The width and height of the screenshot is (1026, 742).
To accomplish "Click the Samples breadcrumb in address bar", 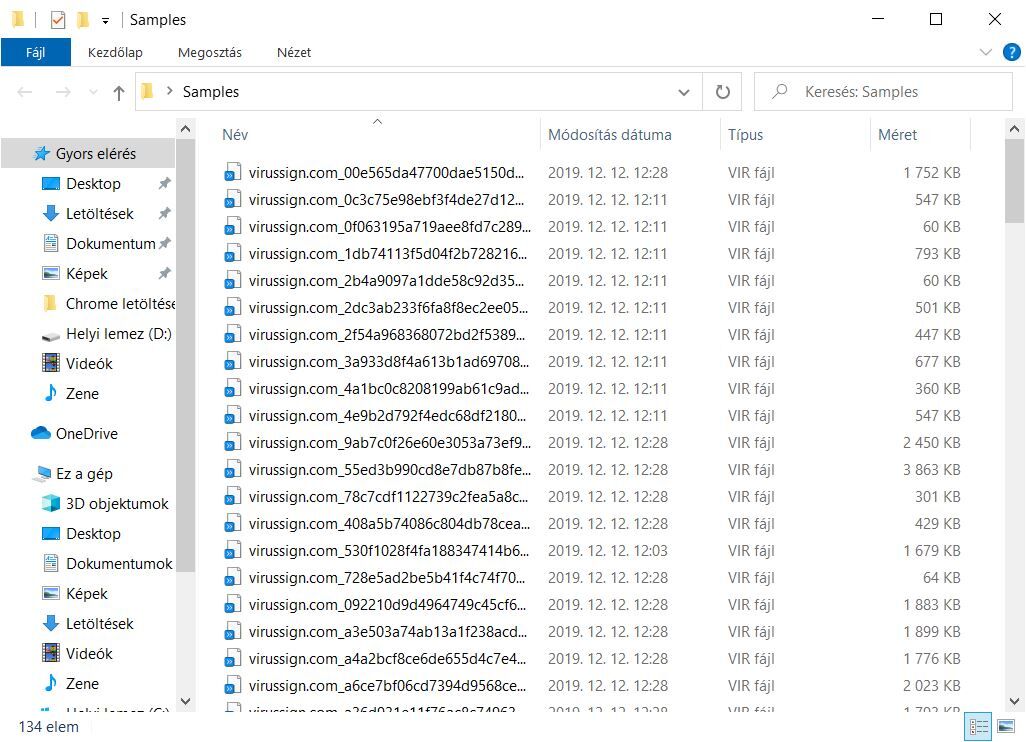I will (x=211, y=92).
